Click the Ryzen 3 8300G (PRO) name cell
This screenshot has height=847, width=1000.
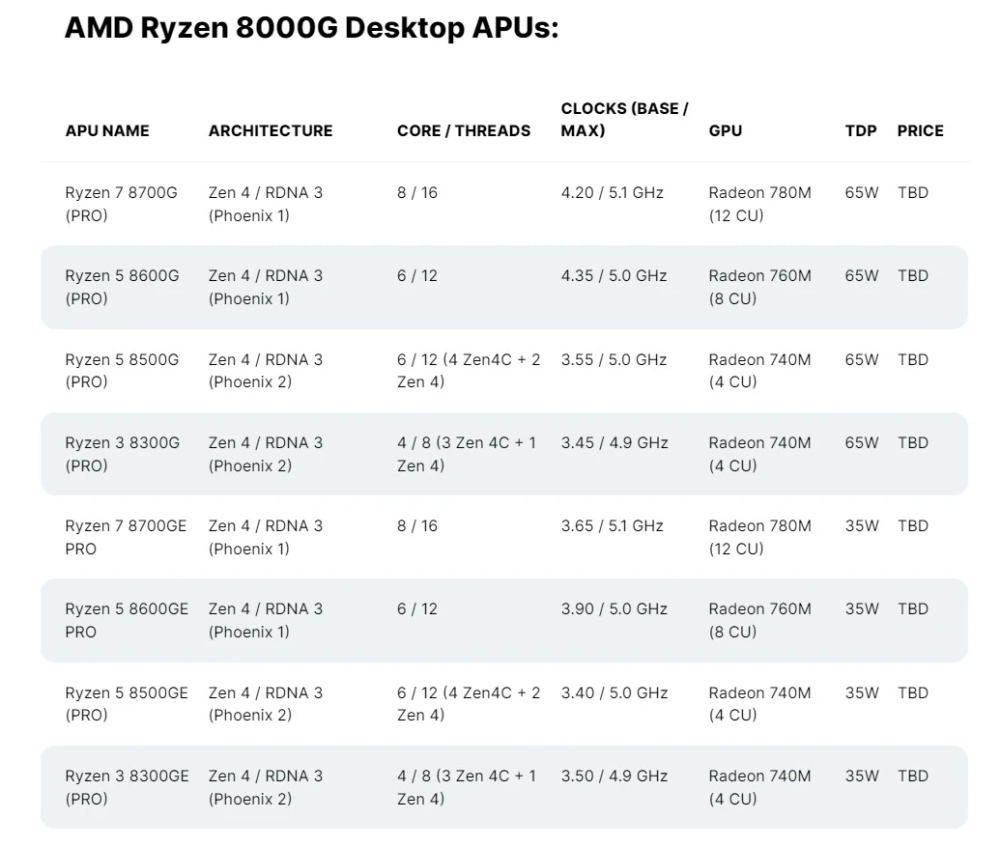122,454
